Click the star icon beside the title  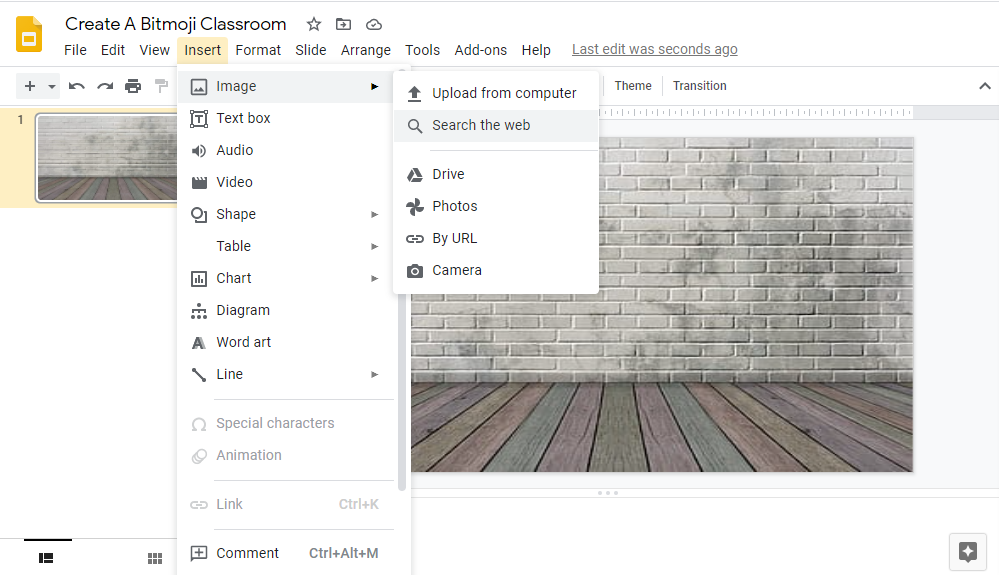tap(314, 24)
